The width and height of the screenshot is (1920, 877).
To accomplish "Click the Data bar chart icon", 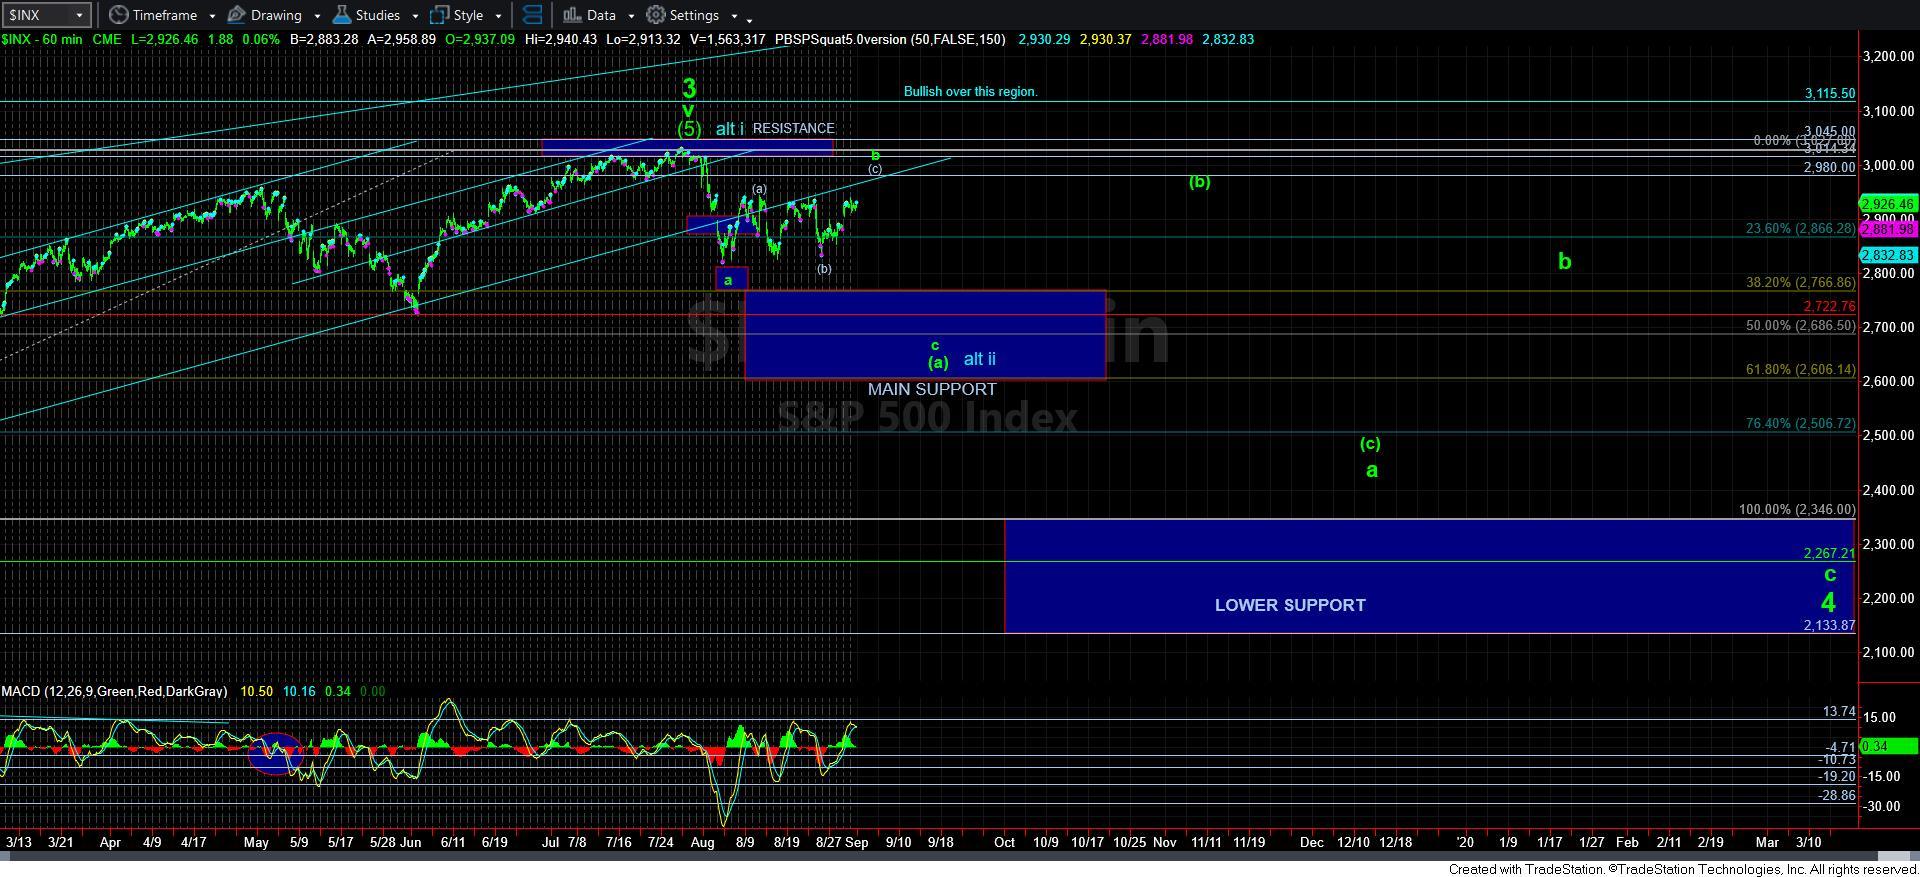I will click(x=571, y=15).
